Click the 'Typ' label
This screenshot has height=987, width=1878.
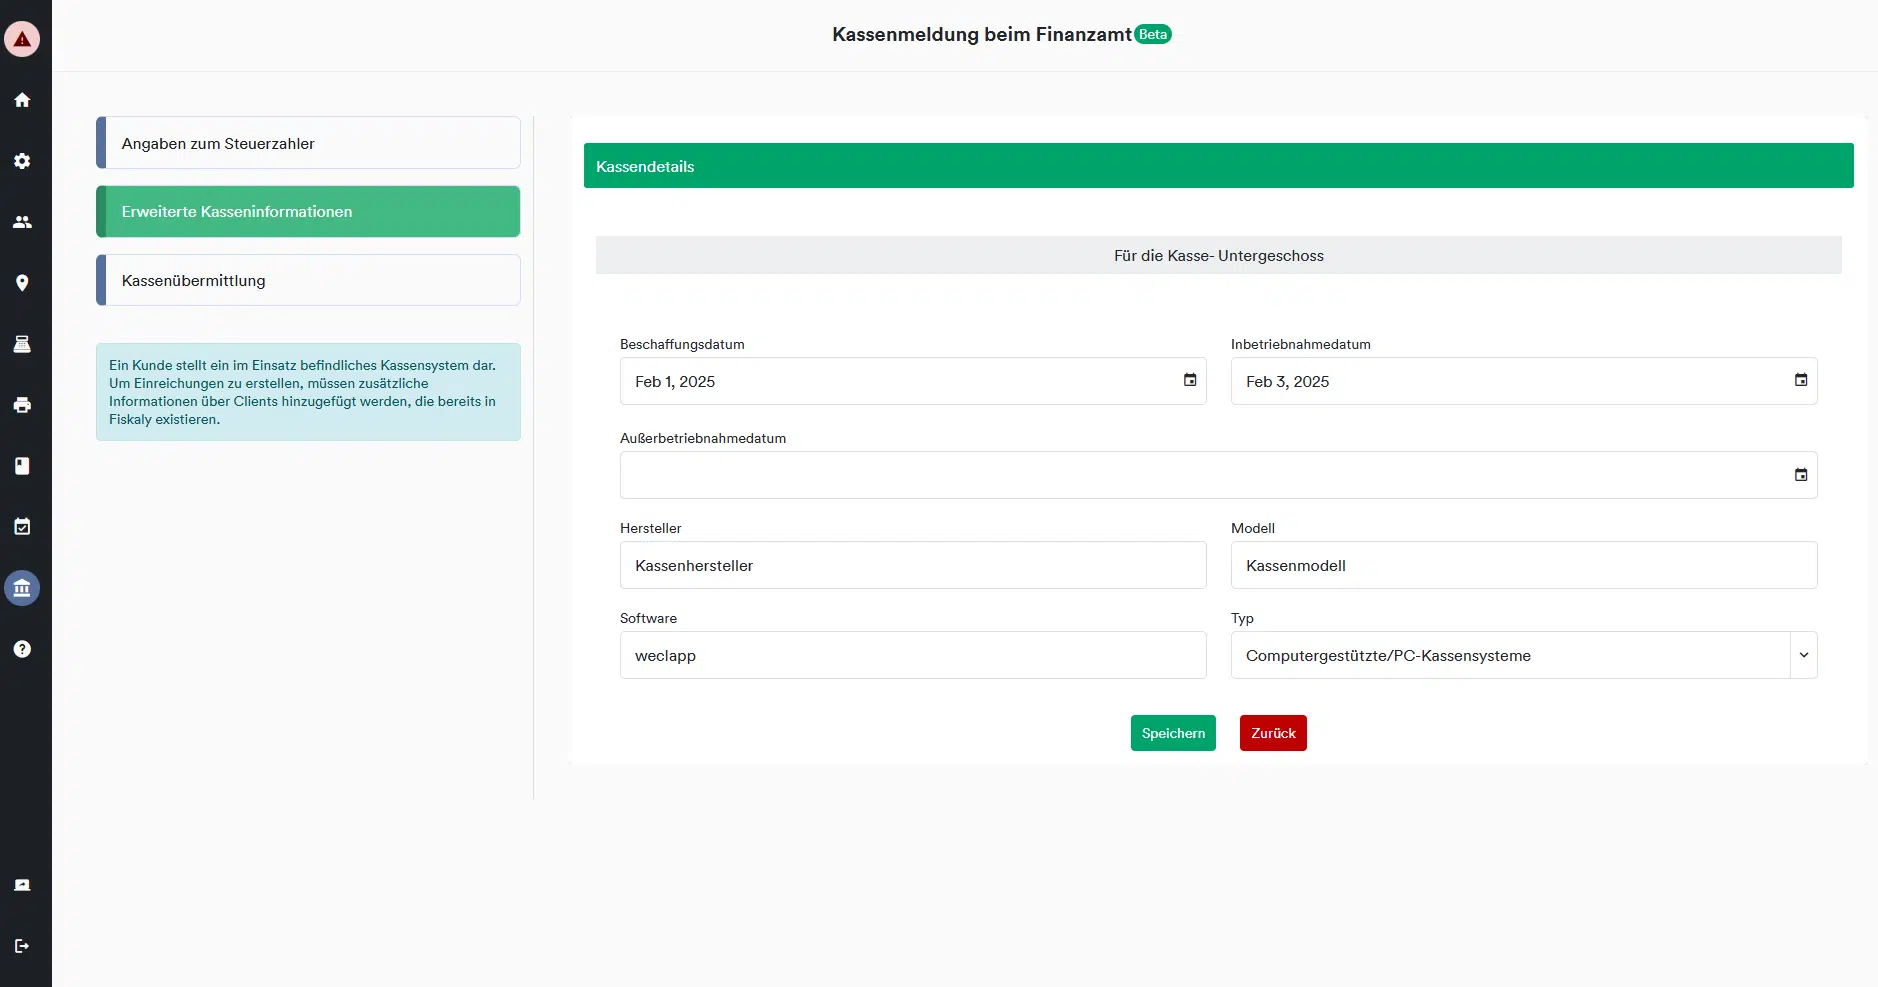[1242, 618]
